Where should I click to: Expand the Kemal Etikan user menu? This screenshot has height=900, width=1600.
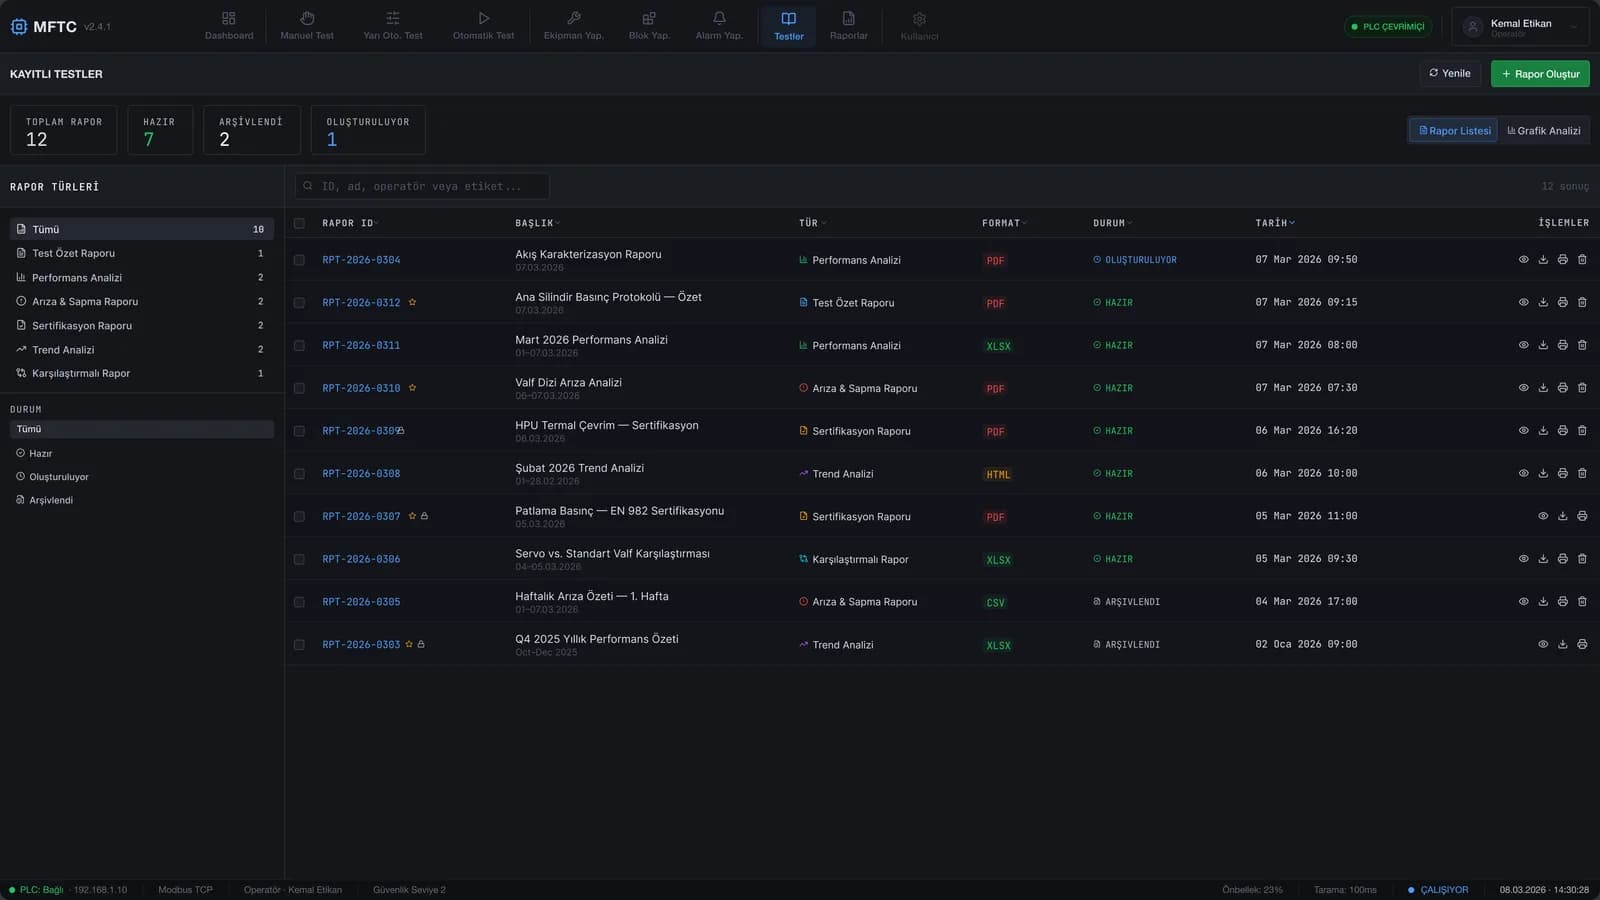tap(1520, 27)
